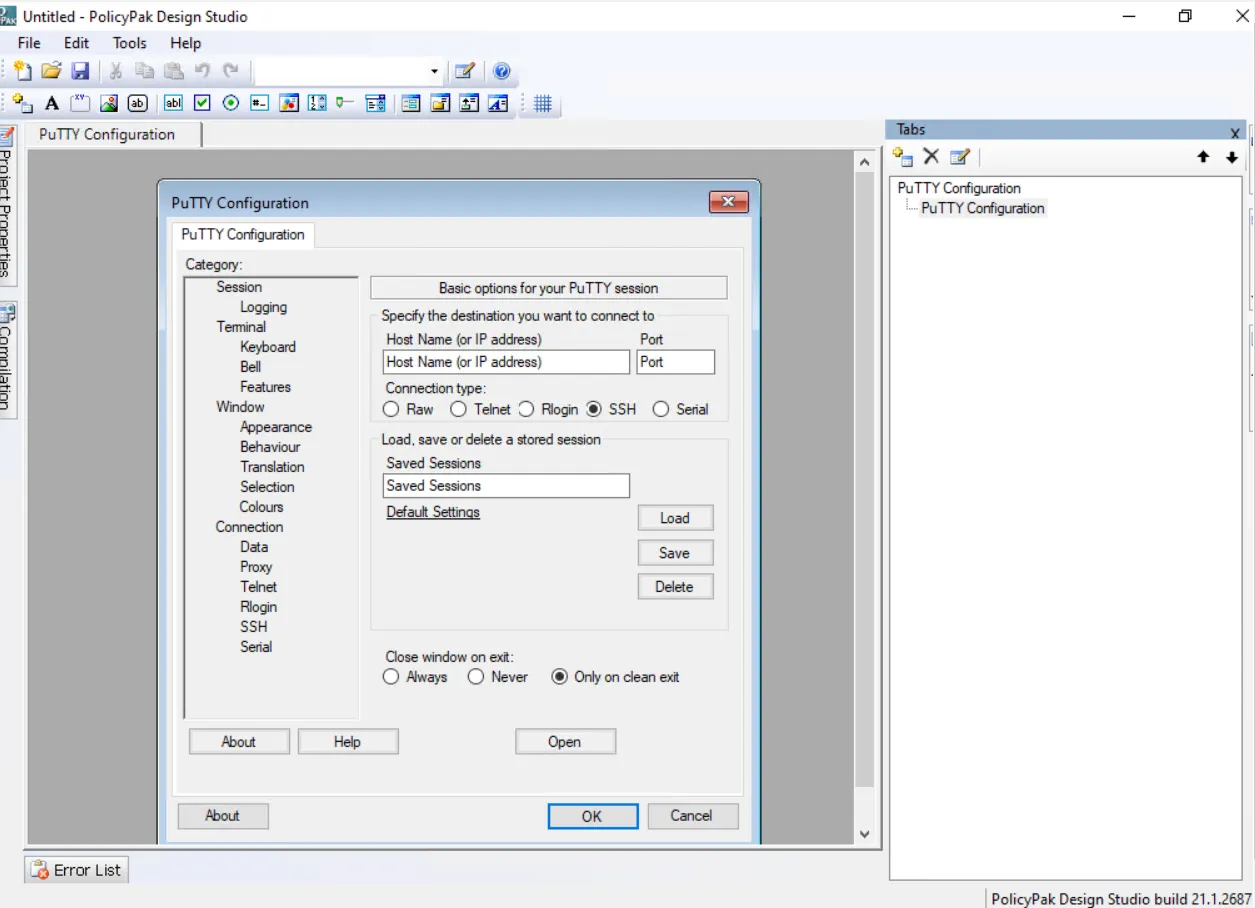This screenshot has width=1255, height=908.
Task: Click edit tab pencil icon in Tabs panel
Action: click(x=960, y=157)
